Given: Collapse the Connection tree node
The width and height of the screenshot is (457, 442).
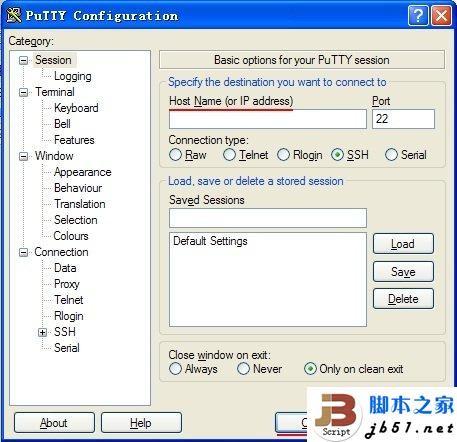Looking at the screenshot, I should pos(23,252).
